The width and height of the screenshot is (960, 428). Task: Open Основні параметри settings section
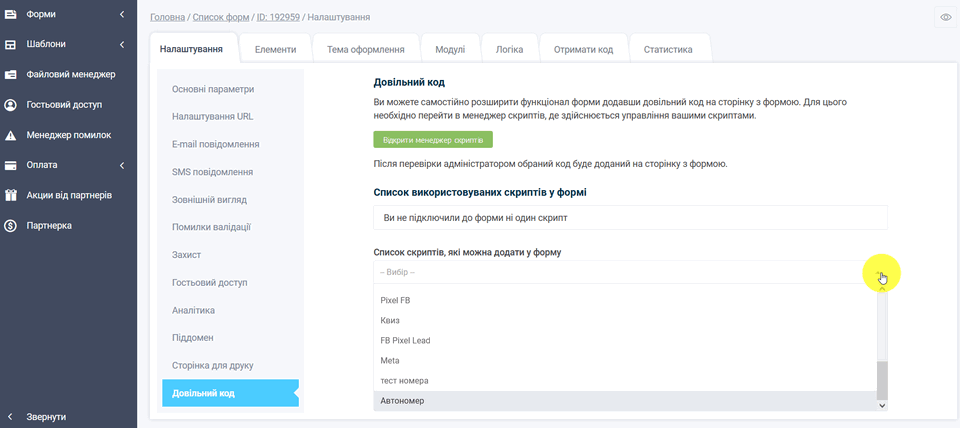tap(213, 89)
